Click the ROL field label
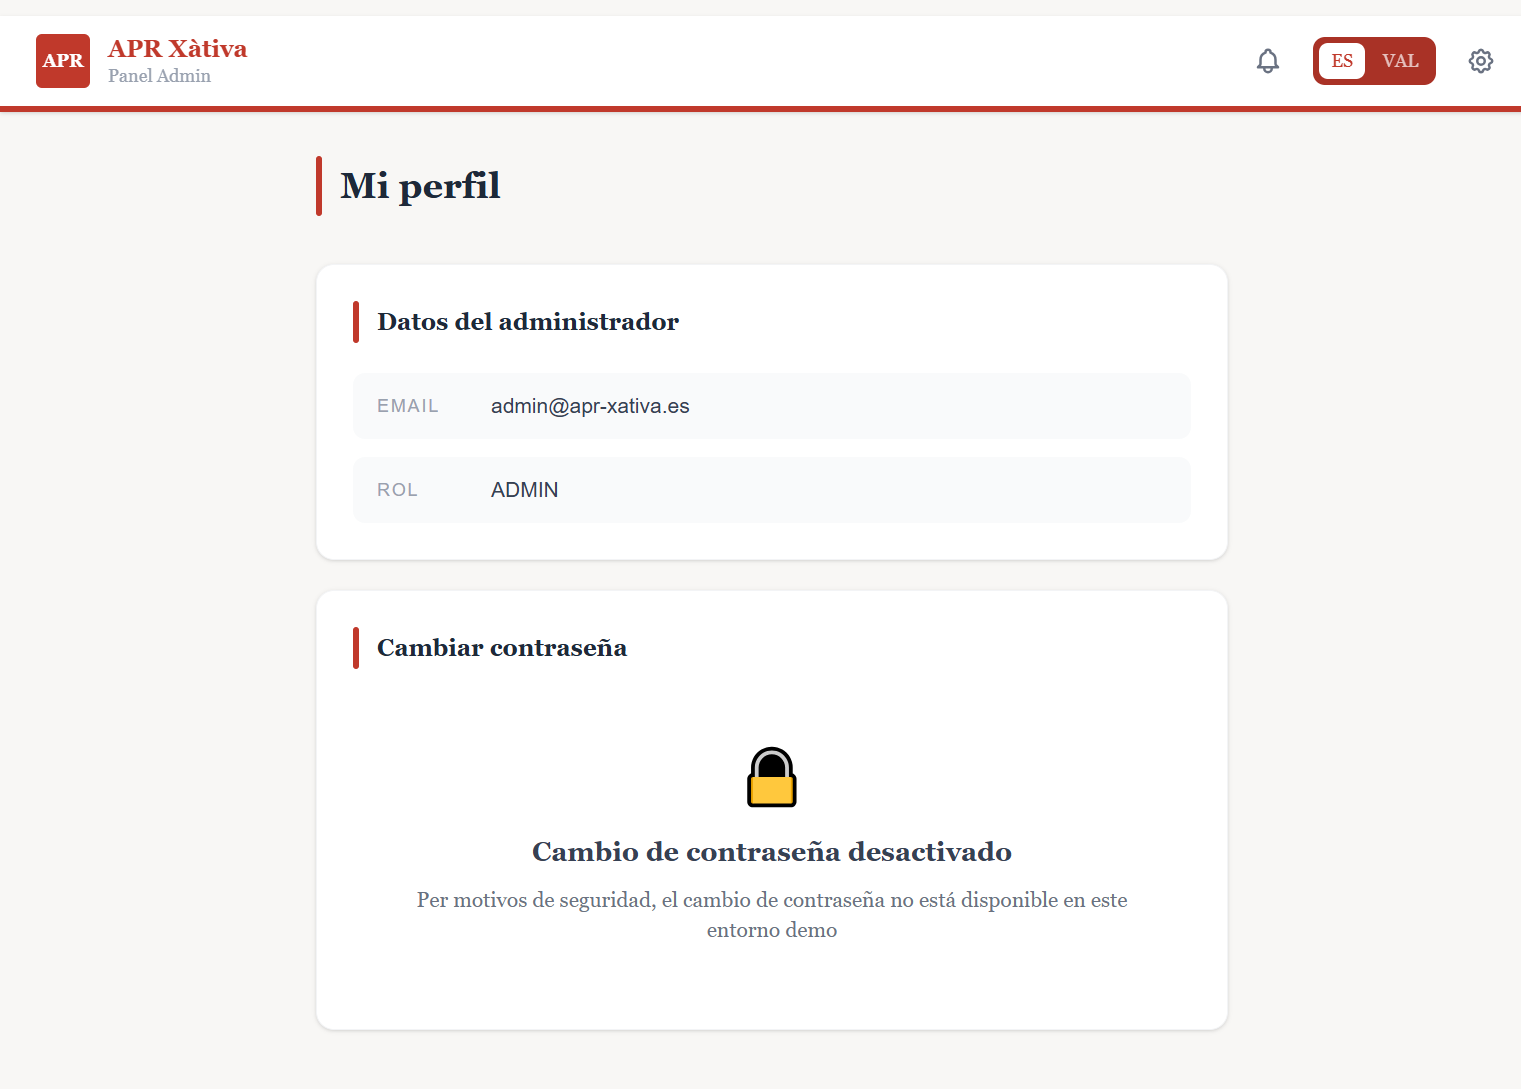This screenshot has height=1089, width=1521. pos(397,490)
